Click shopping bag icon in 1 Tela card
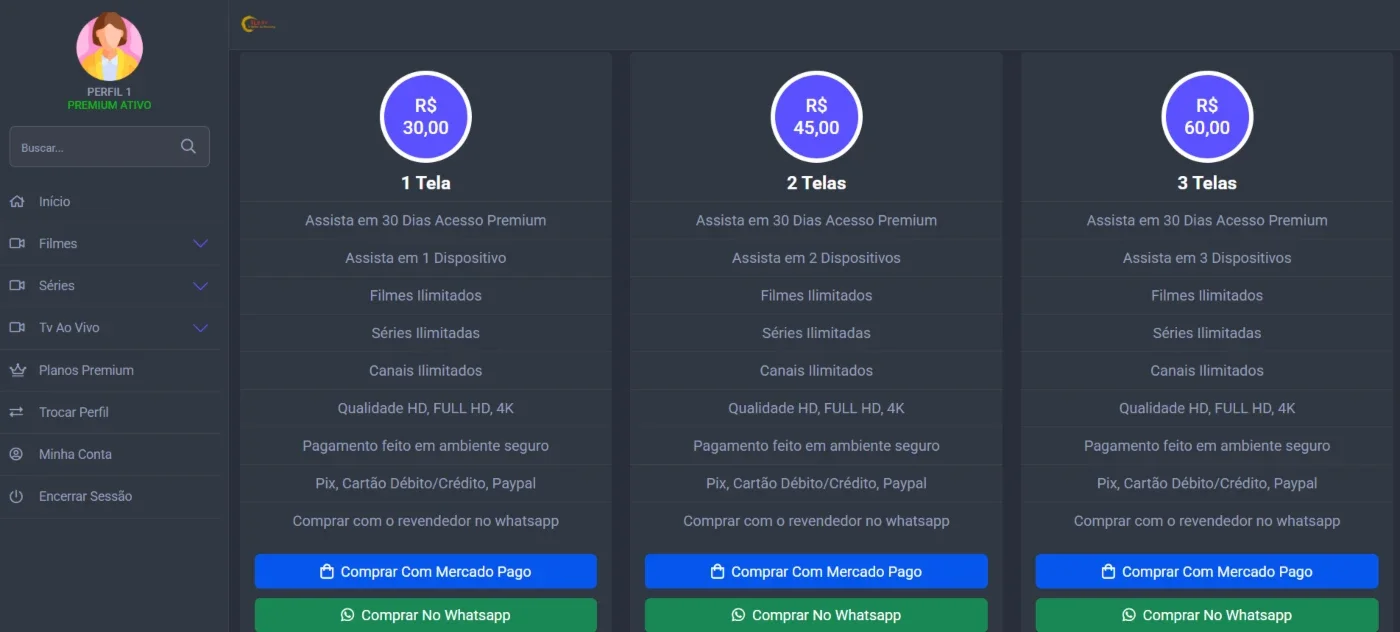The width and height of the screenshot is (1400, 632). tap(327, 572)
